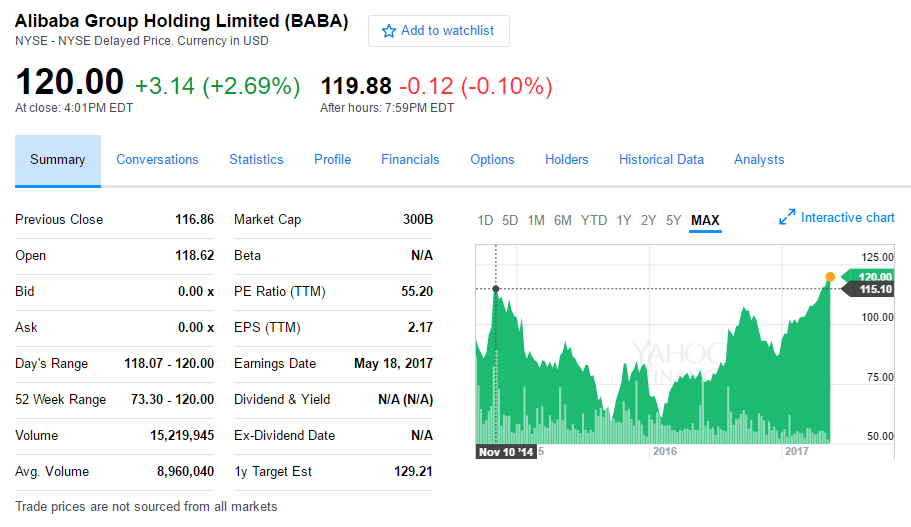Click the Avg. Volume value 8,960,040

[x=185, y=472]
